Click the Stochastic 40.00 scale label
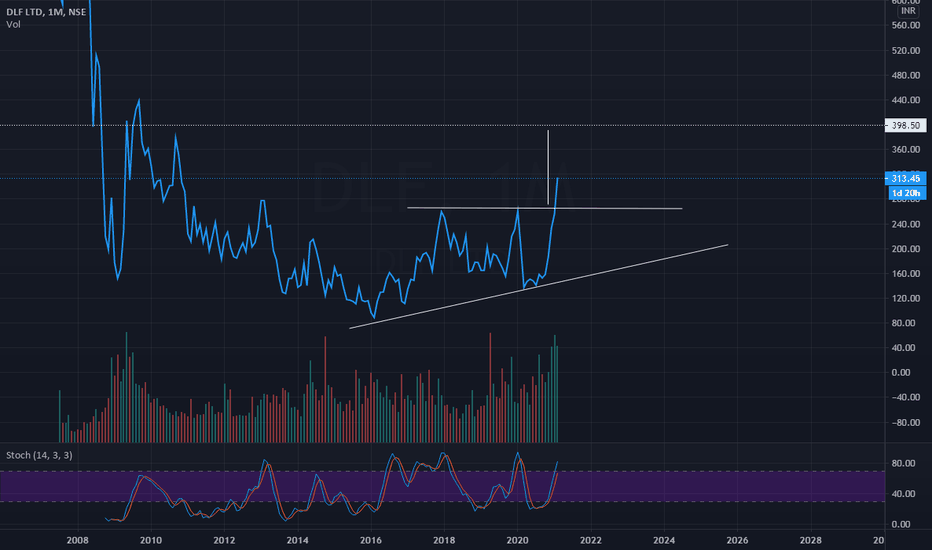Screen dimensions: 932x550 tap(903, 494)
